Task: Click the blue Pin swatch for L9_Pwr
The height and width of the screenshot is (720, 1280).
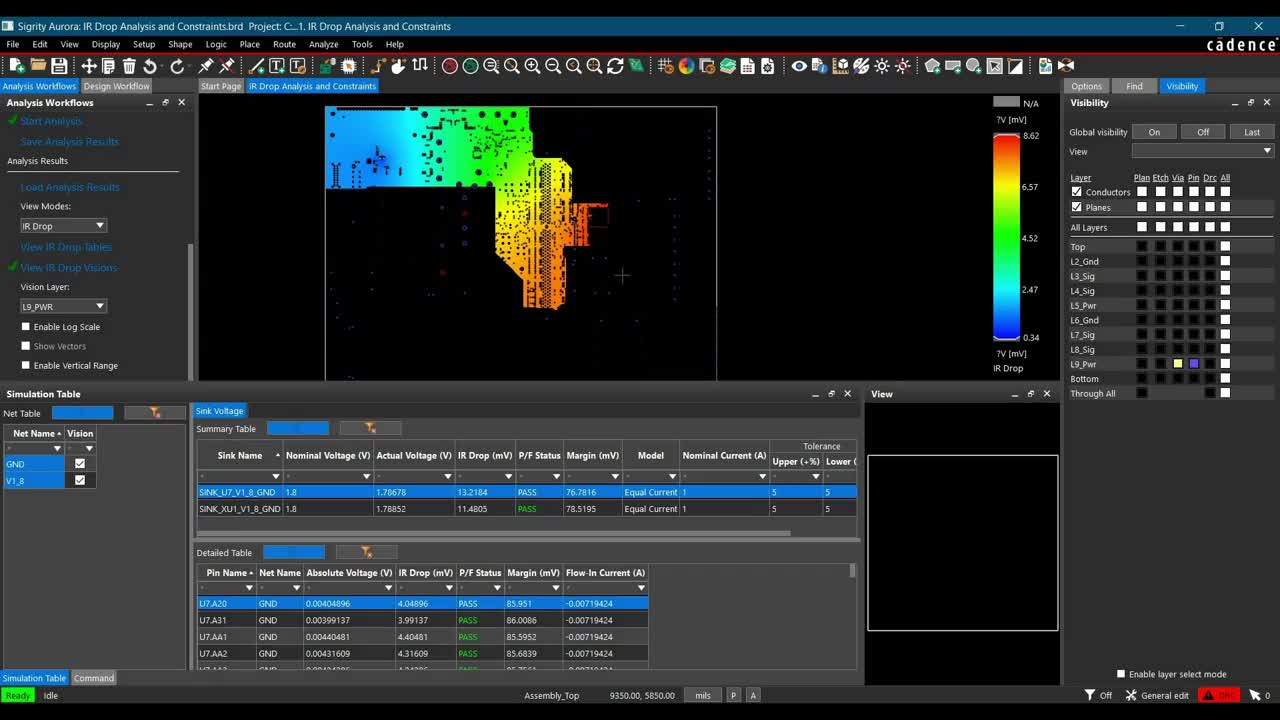Action: (x=1194, y=364)
